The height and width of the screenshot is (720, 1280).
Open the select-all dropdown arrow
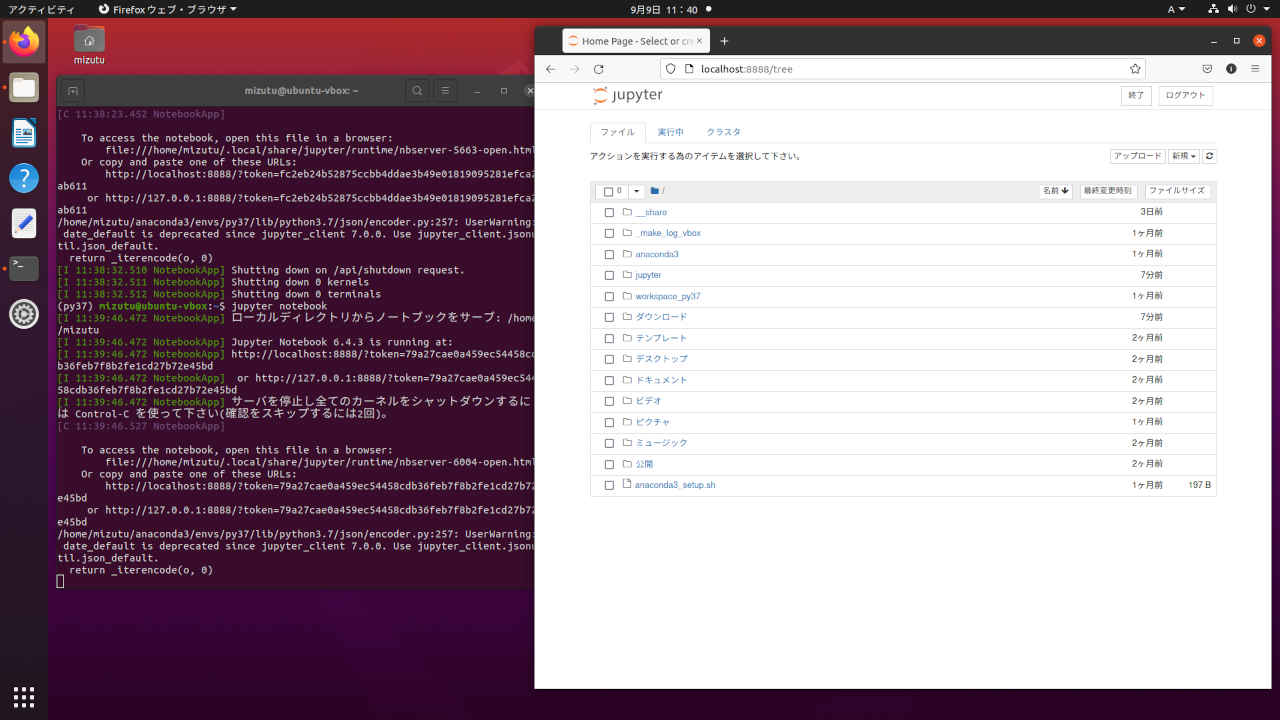(636, 191)
